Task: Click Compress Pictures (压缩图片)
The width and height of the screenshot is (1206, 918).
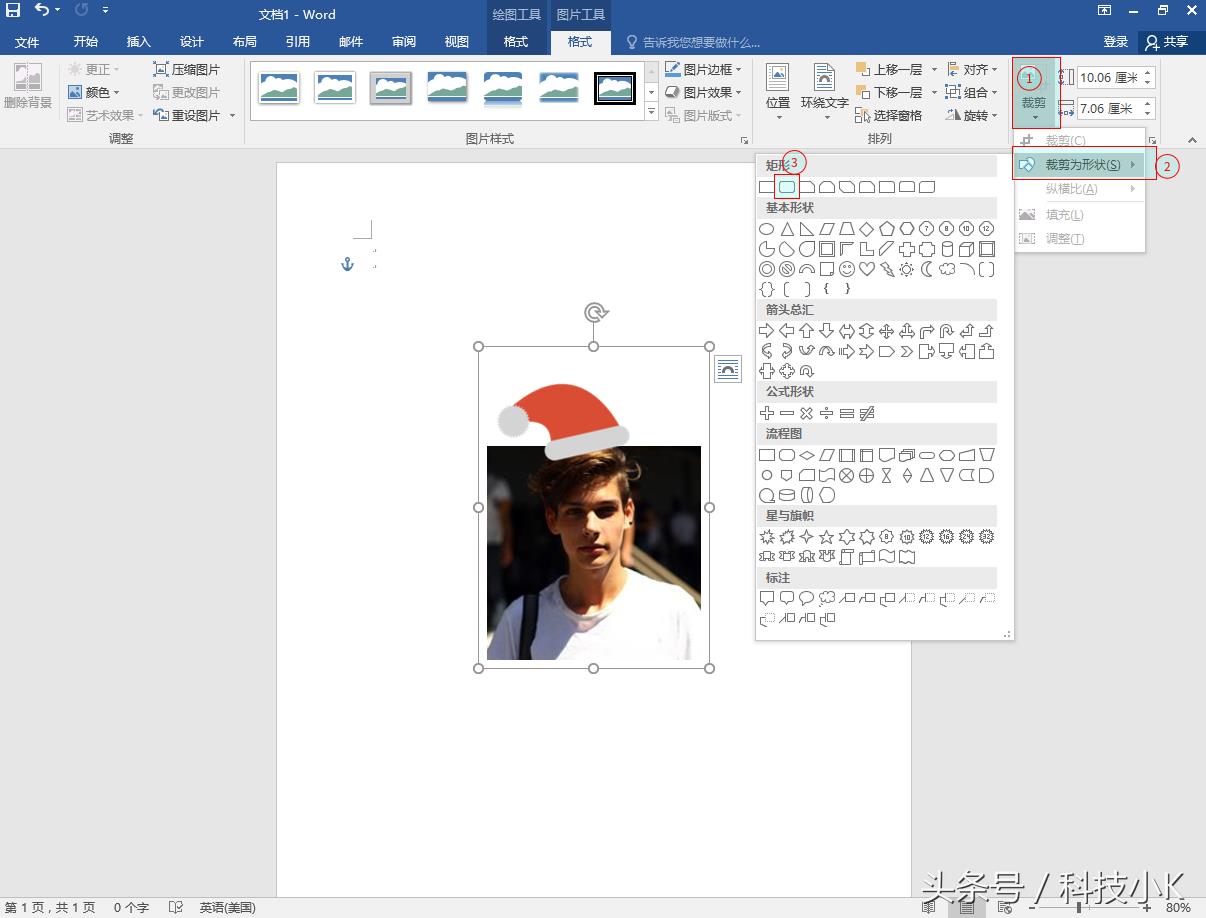Action: pos(187,70)
